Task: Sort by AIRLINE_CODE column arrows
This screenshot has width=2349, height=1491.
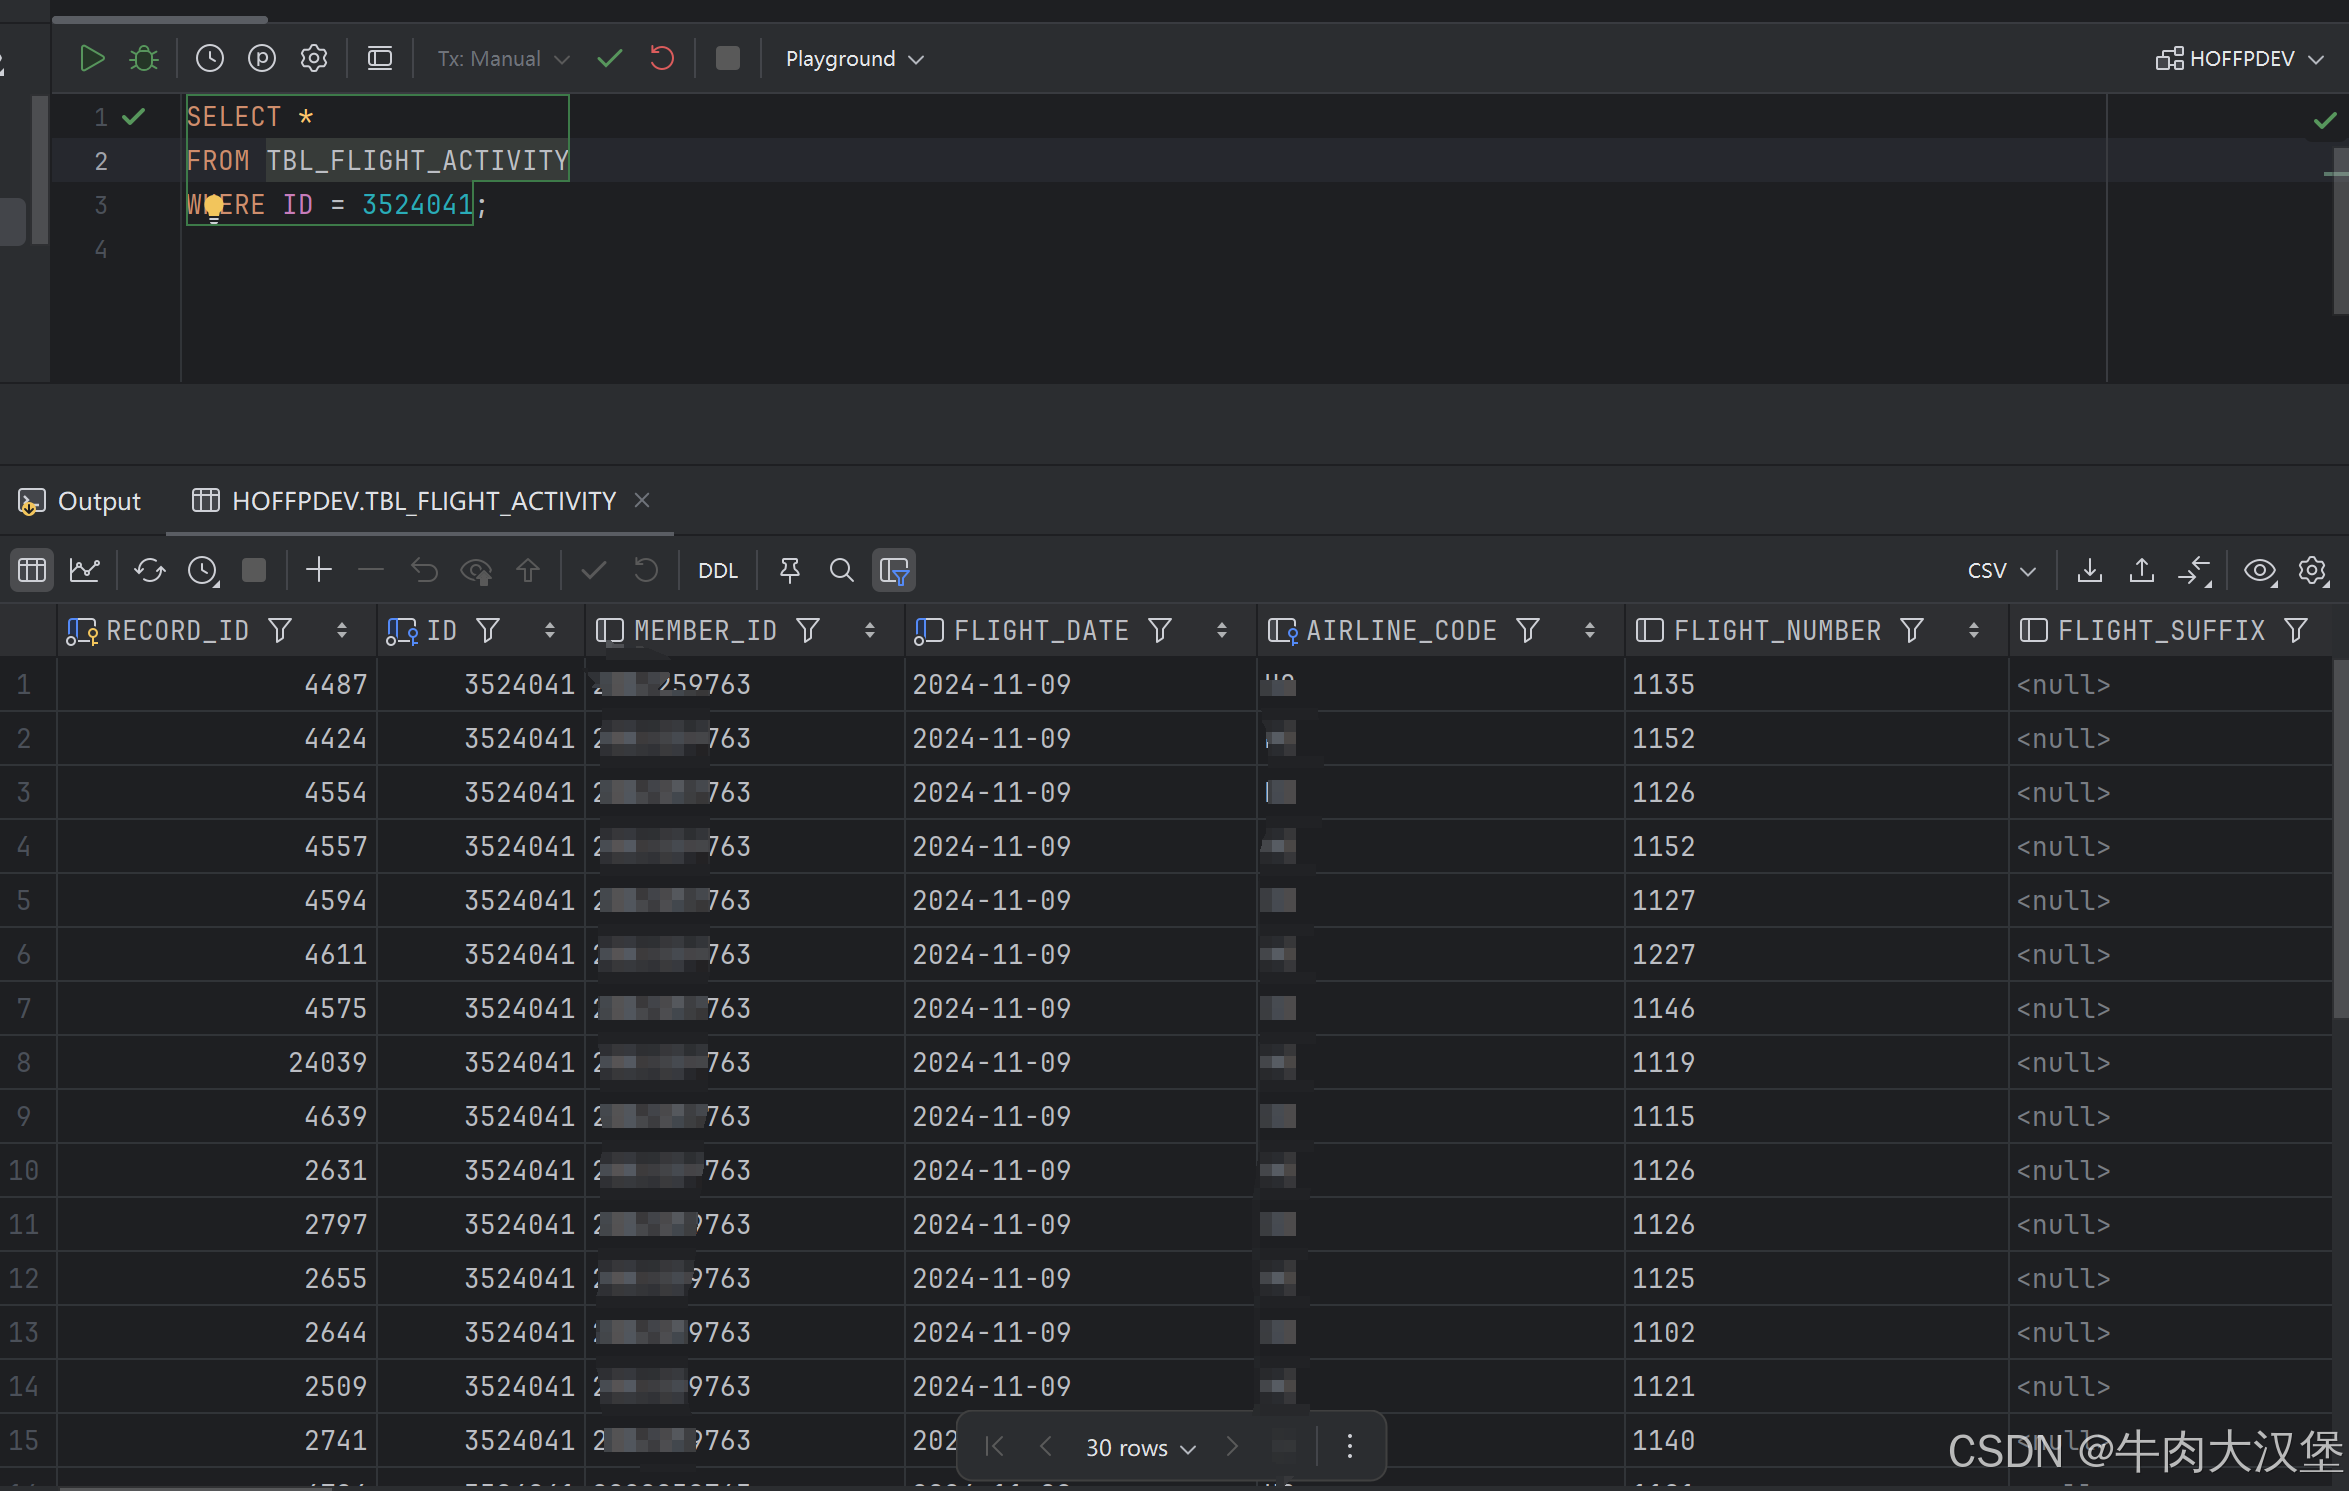Action: pyautogui.click(x=1590, y=630)
